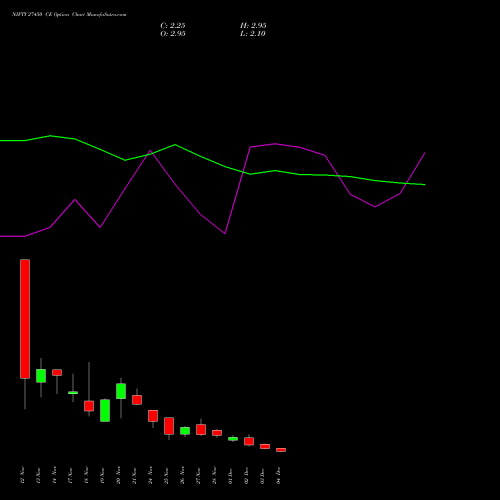Click the 27 Nov date label

[199, 475]
